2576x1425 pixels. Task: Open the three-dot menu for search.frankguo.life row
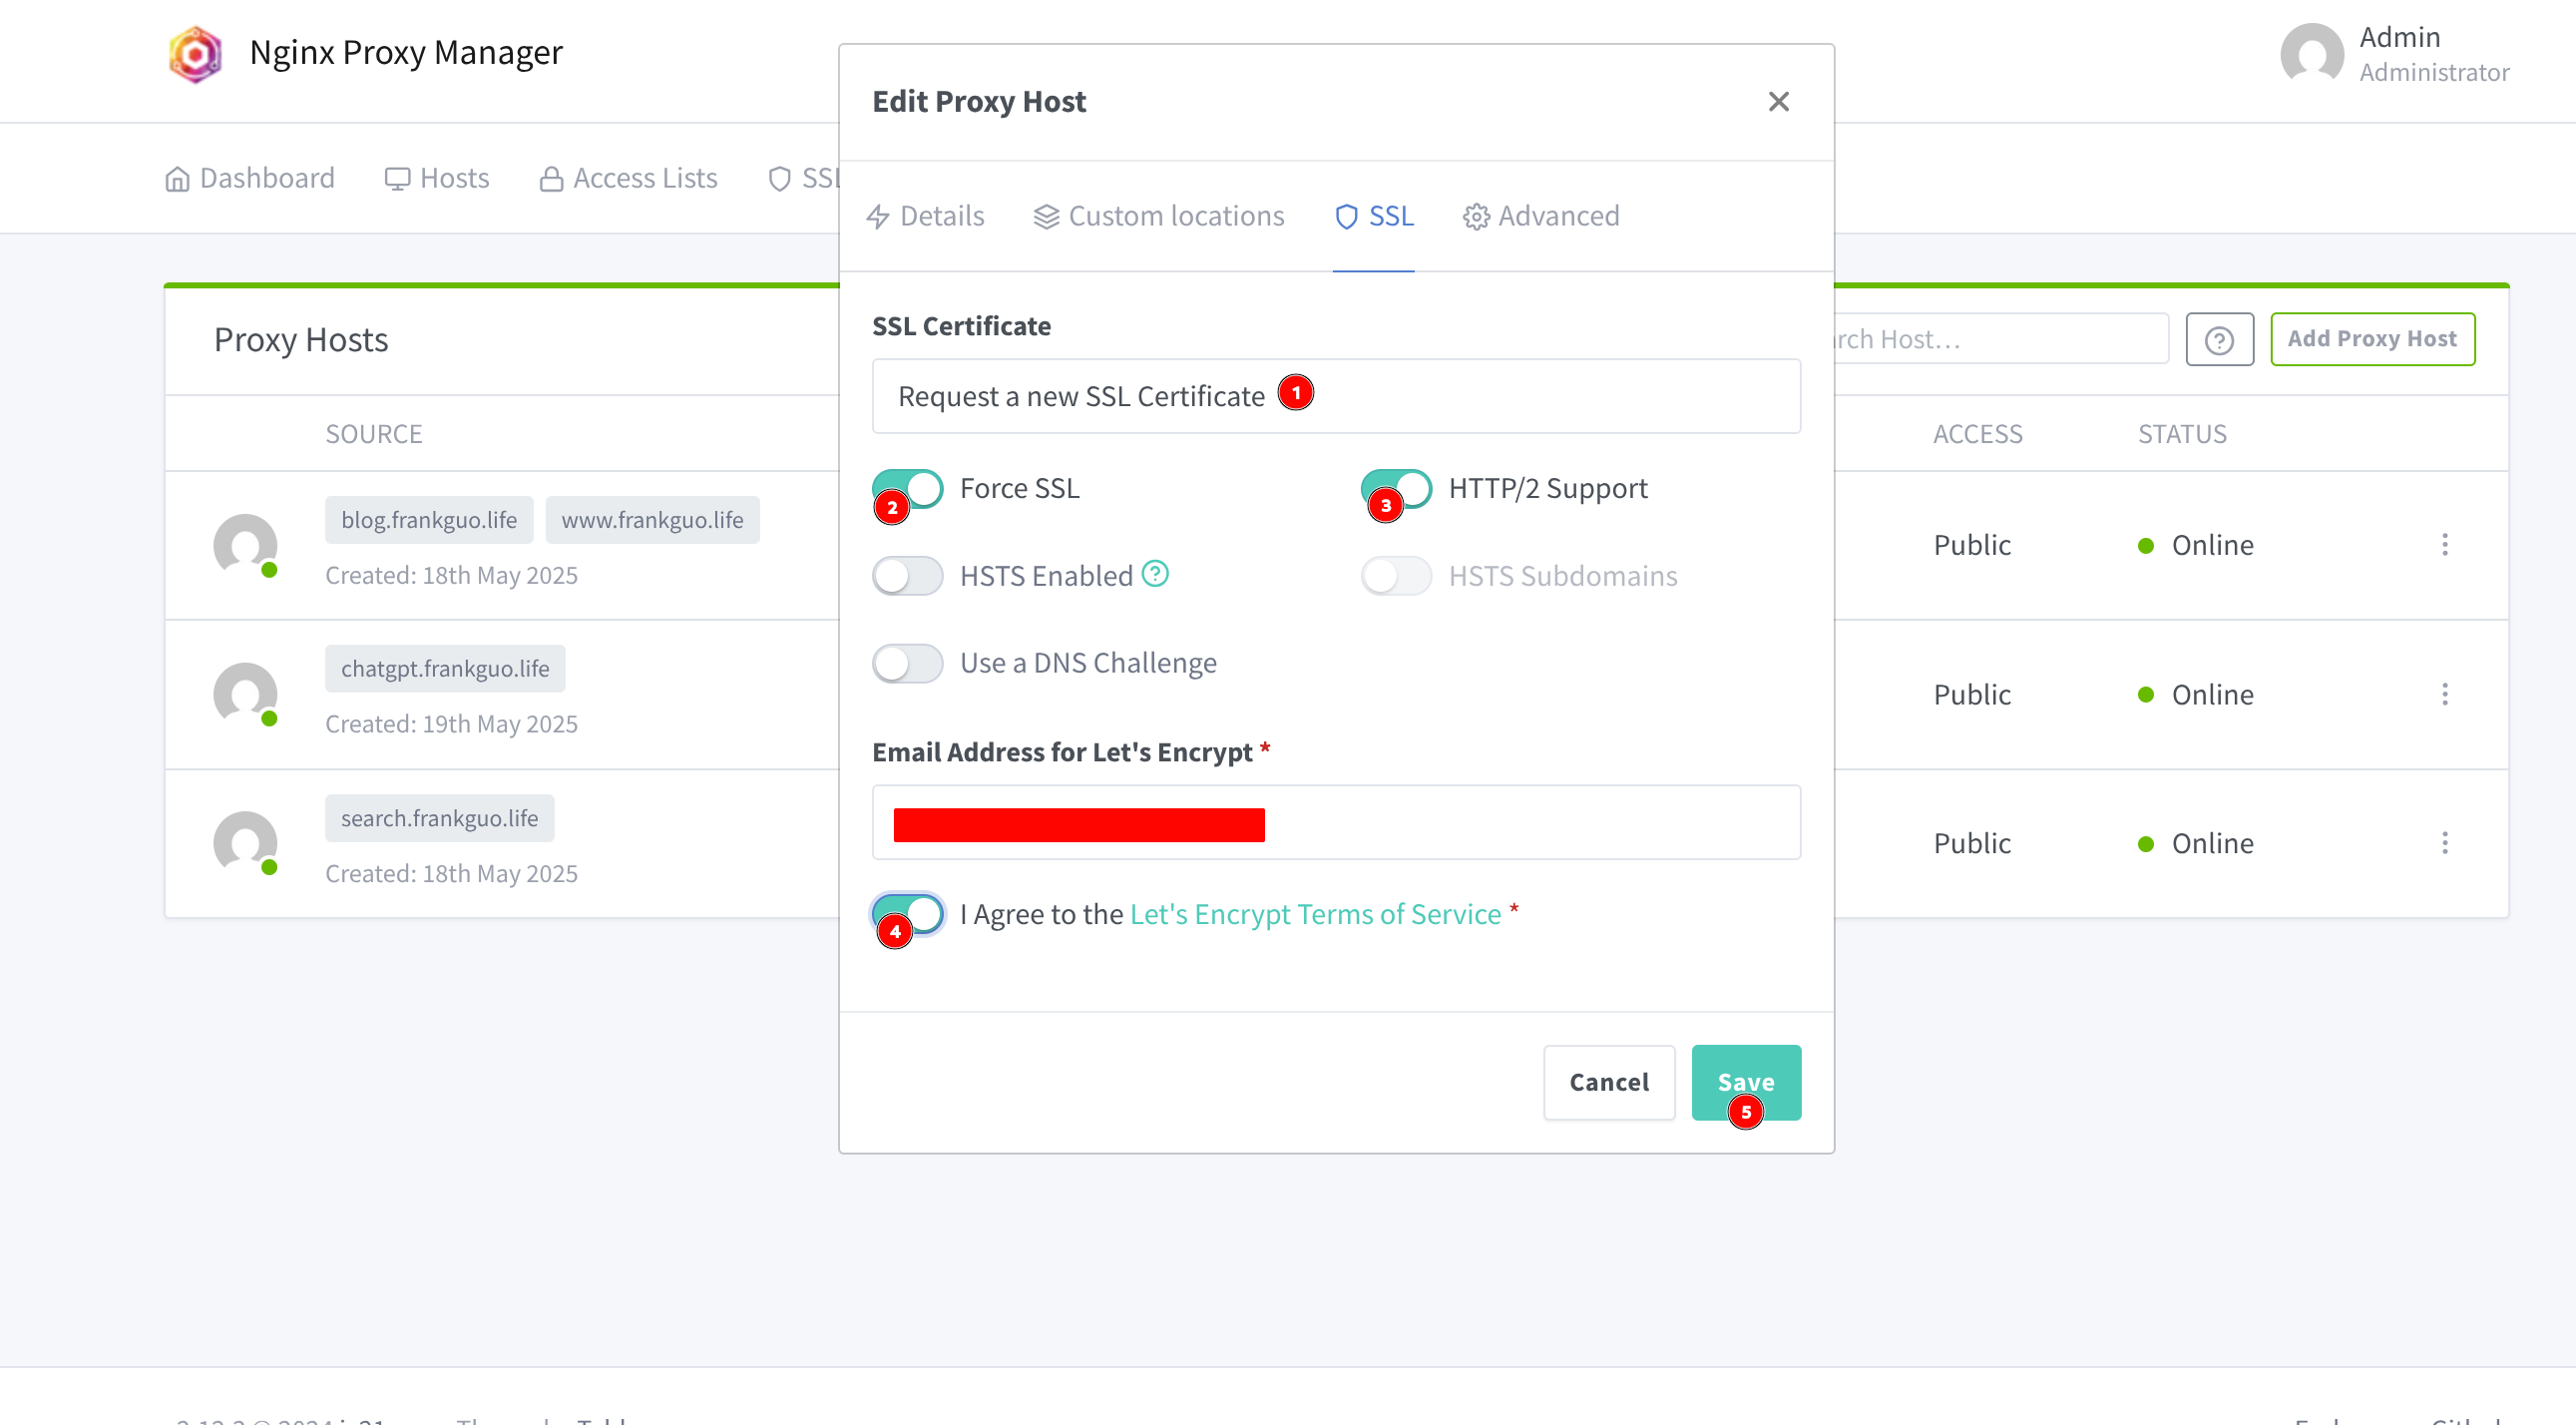coord(2444,843)
